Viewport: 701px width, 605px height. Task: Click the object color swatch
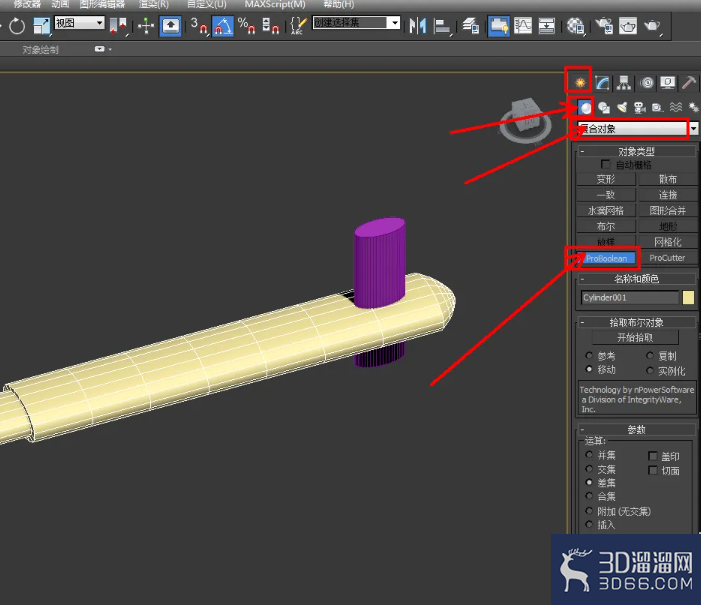[688, 297]
